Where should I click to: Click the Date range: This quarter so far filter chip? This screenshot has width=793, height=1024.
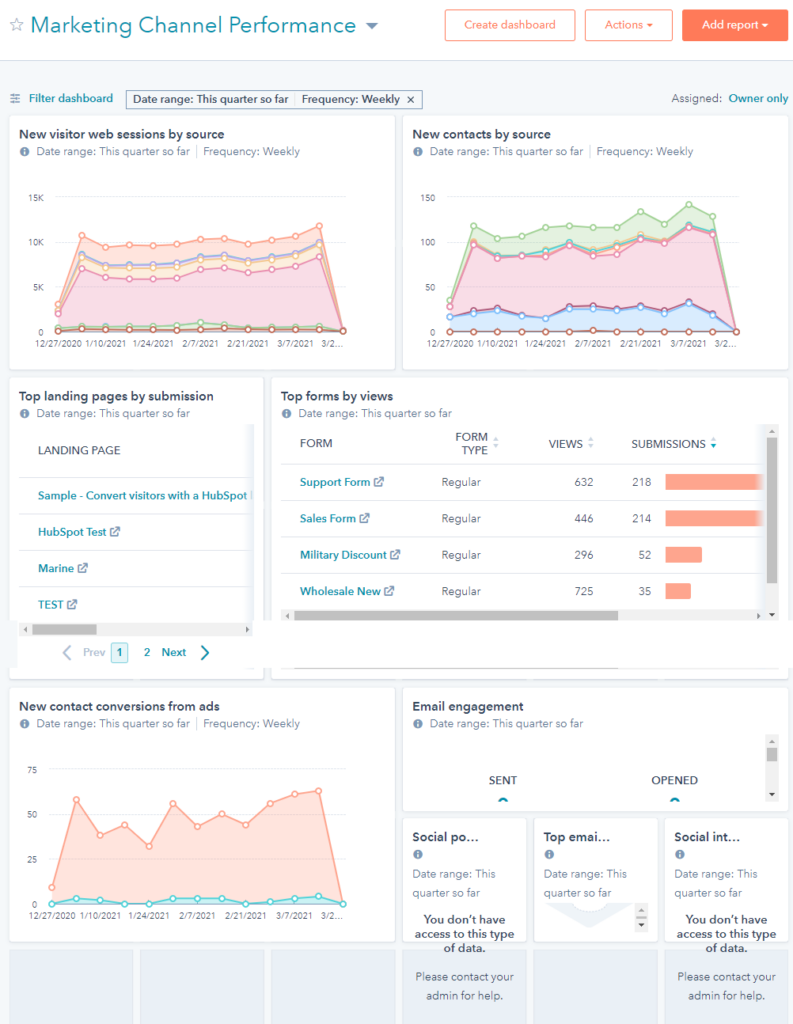click(210, 99)
